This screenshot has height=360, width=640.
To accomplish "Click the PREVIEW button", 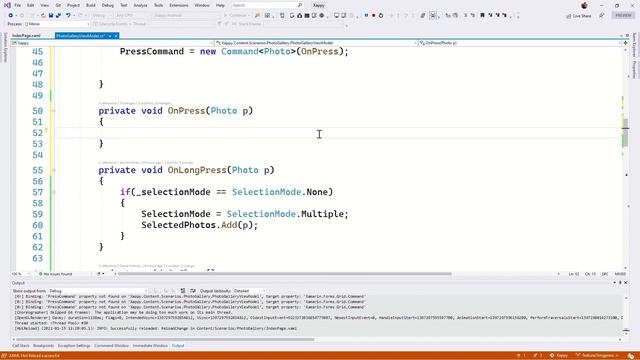I will tap(623, 15).
